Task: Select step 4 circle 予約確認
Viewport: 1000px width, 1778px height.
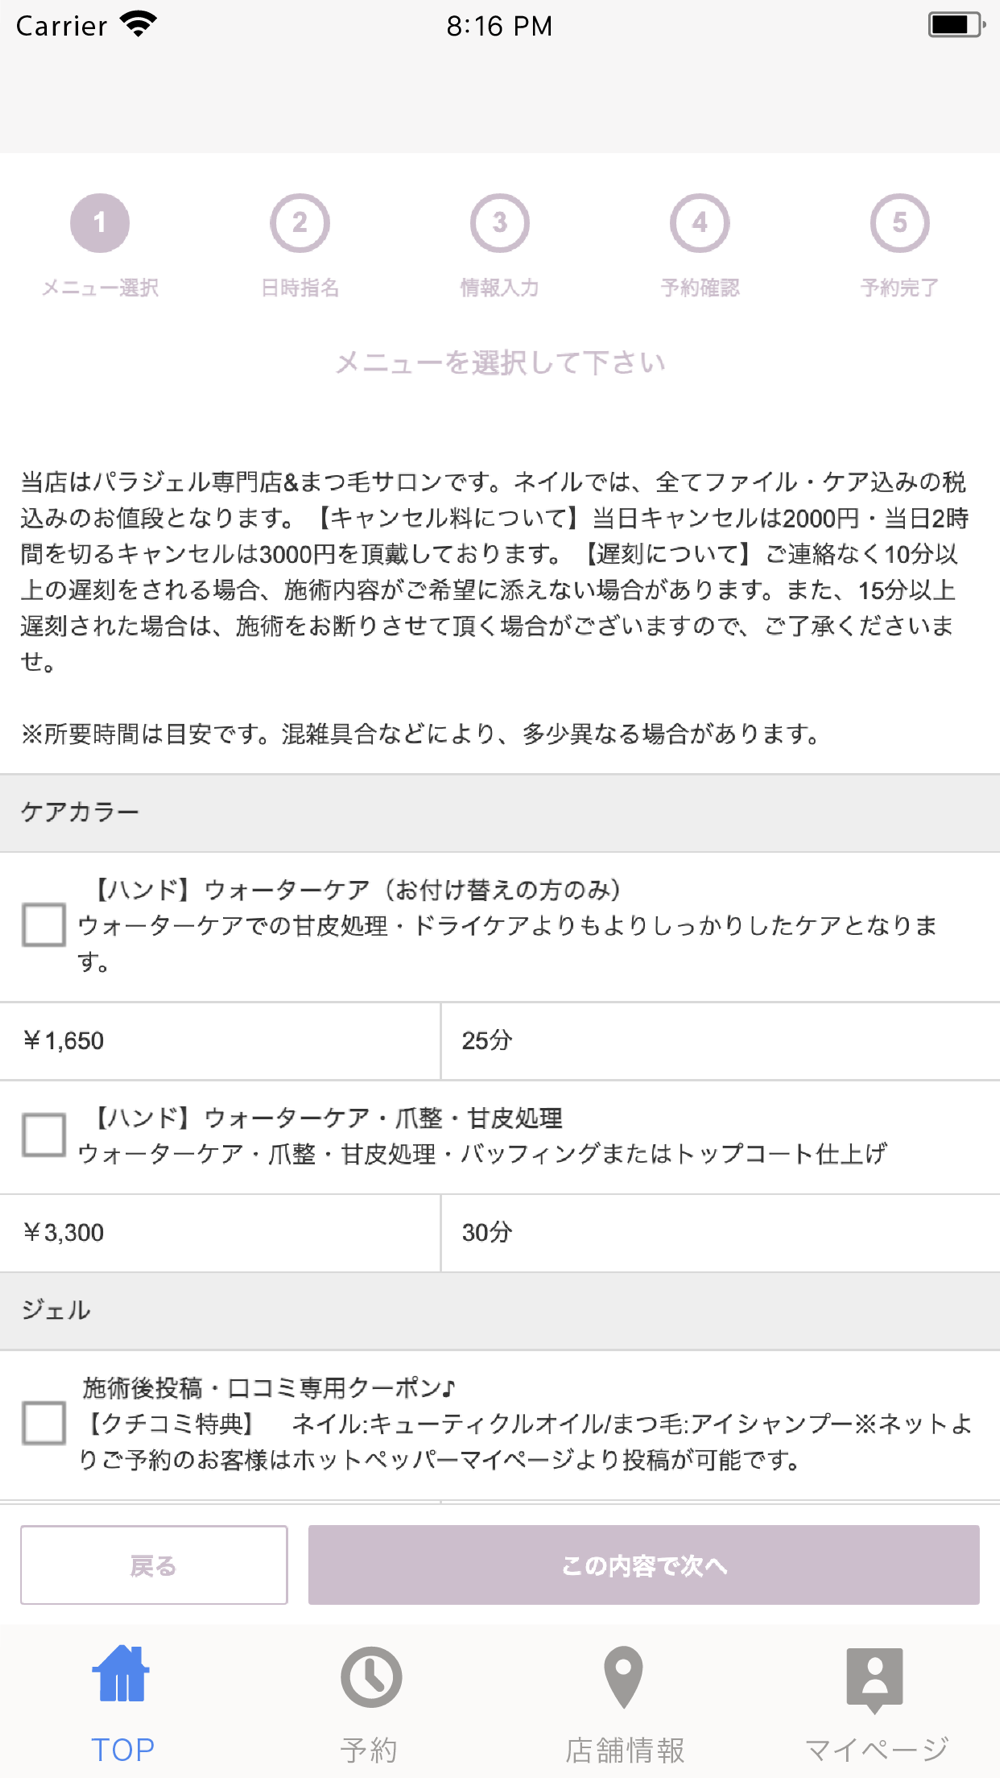Action: point(700,223)
